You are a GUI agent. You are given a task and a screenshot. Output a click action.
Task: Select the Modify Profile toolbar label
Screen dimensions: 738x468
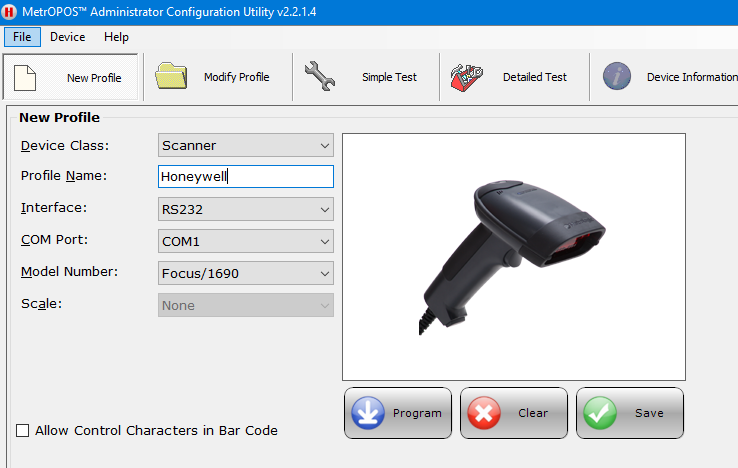237,77
